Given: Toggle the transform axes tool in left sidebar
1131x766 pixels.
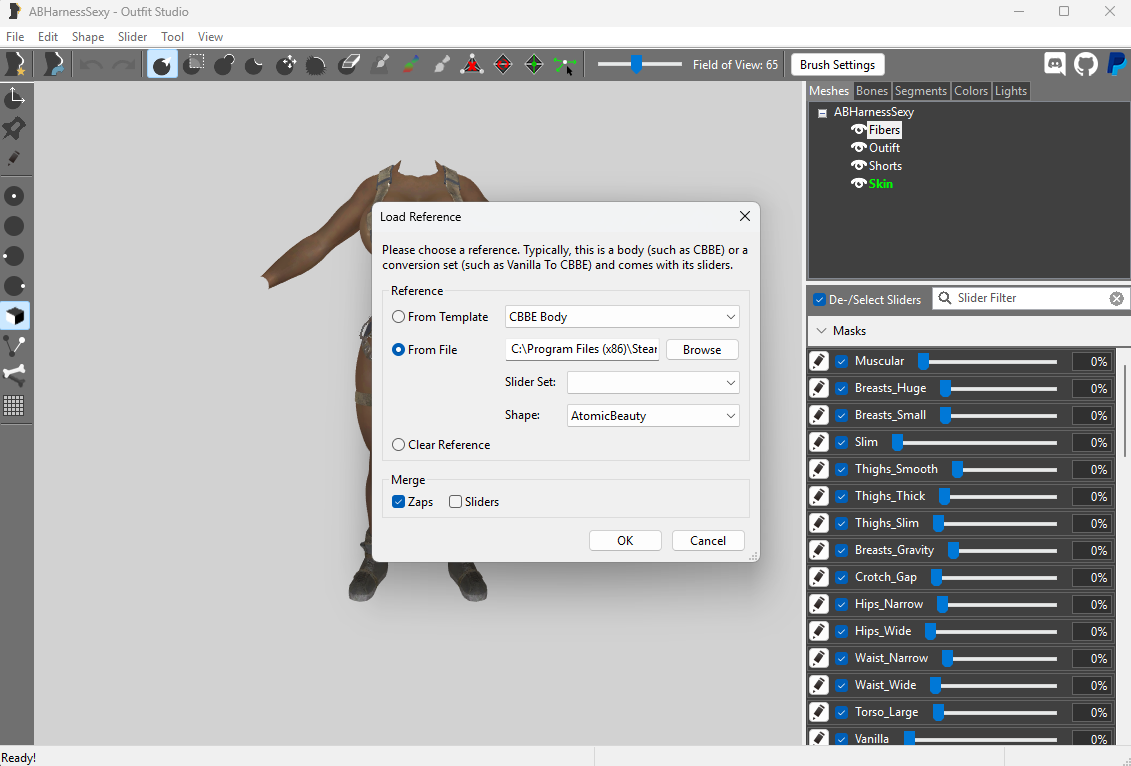Looking at the screenshot, I should 14,97.
